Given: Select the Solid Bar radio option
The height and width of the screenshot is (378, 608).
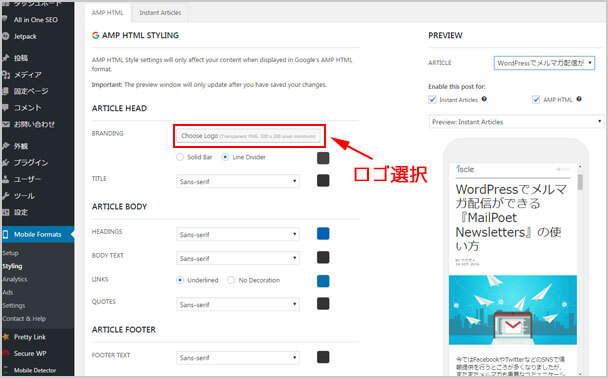Looking at the screenshot, I should (x=180, y=157).
